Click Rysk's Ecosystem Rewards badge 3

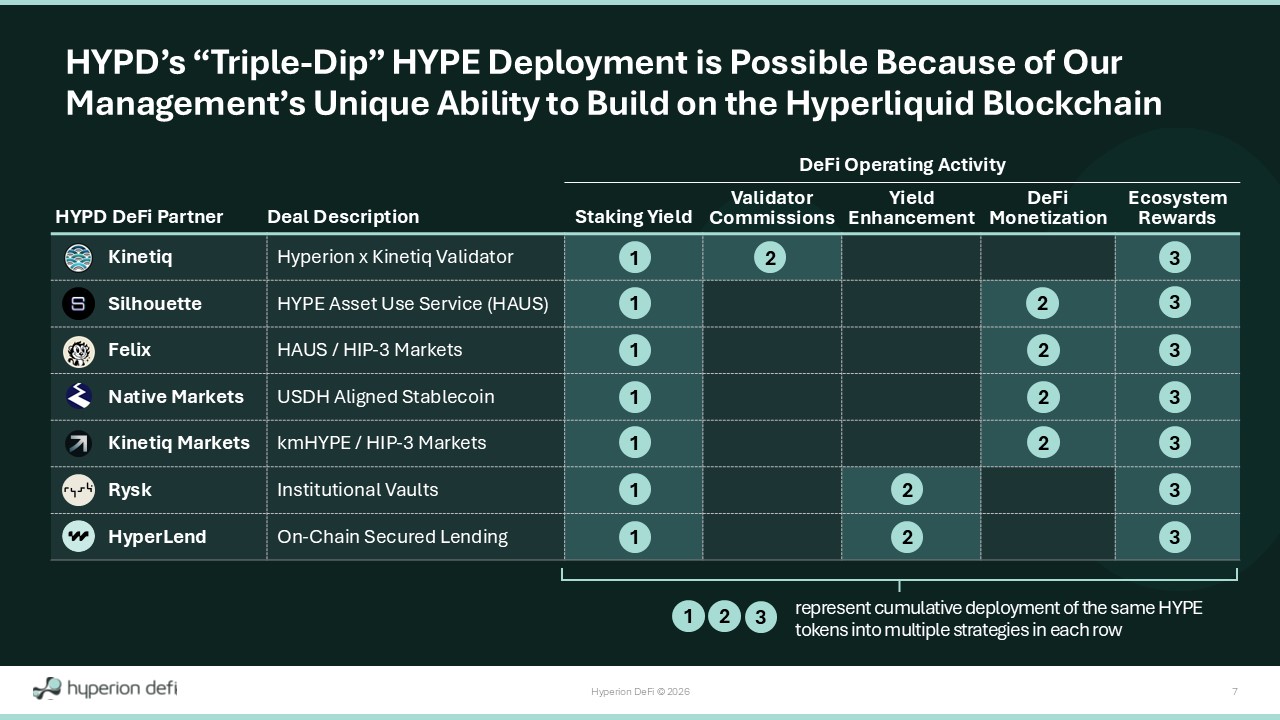pyautogui.click(x=1175, y=490)
